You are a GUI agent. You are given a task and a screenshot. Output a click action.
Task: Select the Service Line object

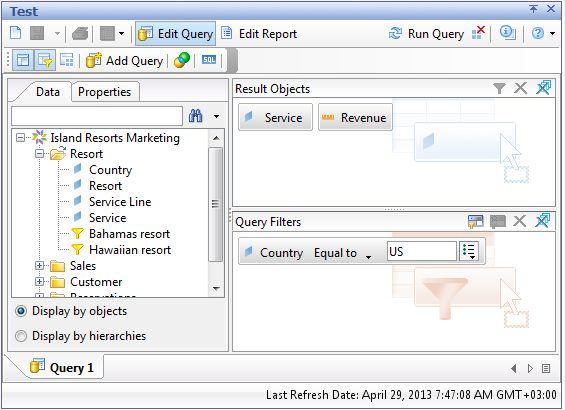coord(120,202)
